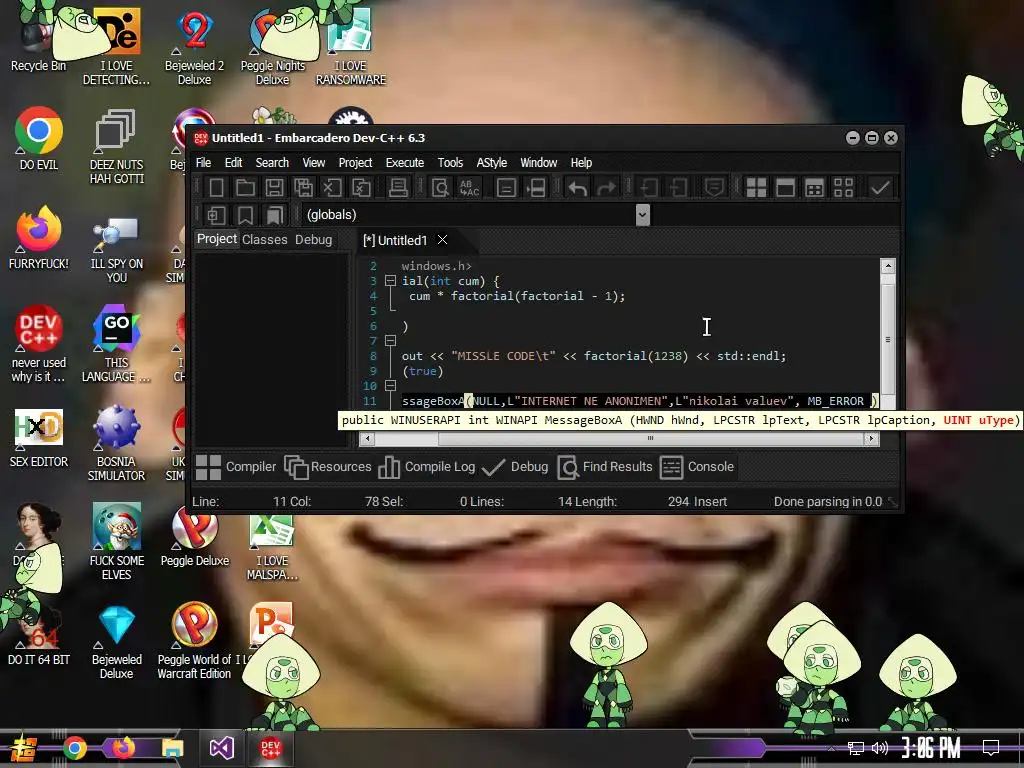Open the (globals) class dropdown
The image size is (1024, 768).
point(643,215)
